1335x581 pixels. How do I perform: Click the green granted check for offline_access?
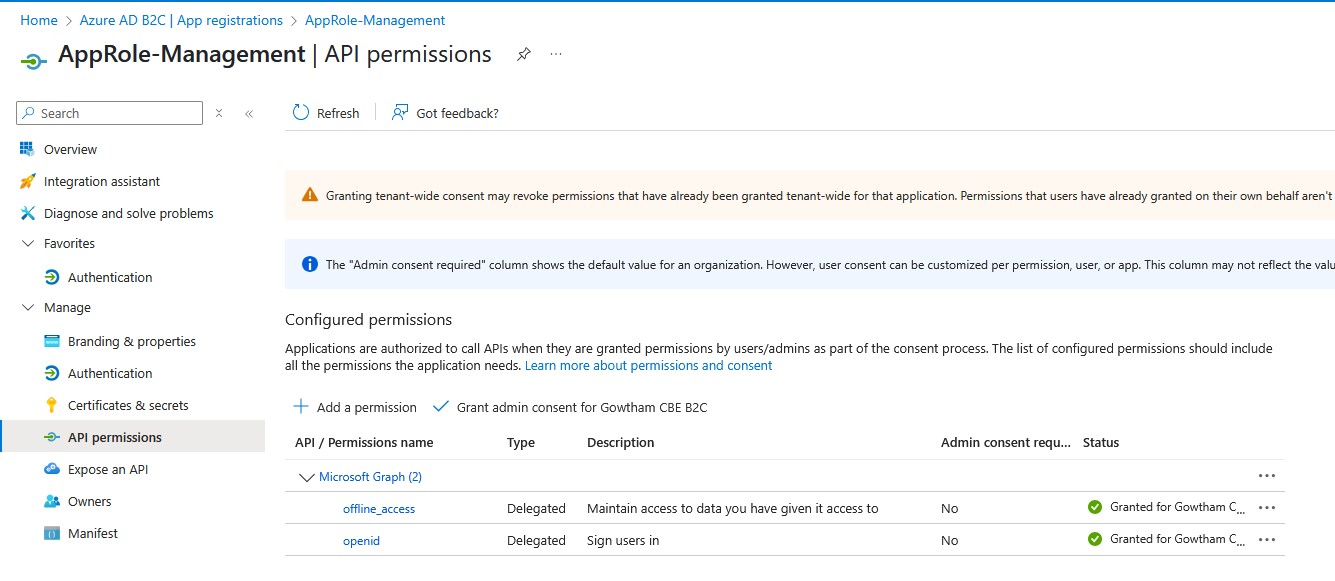tap(1095, 507)
